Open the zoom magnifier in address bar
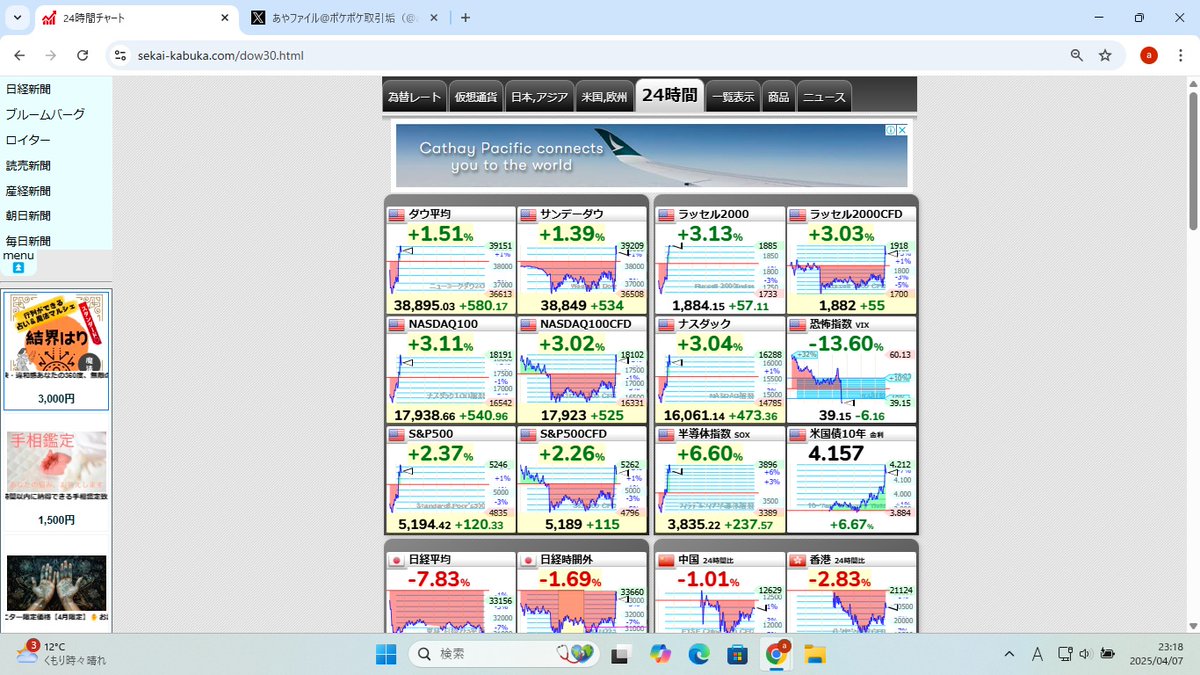1200x675 pixels. [x=1077, y=56]
